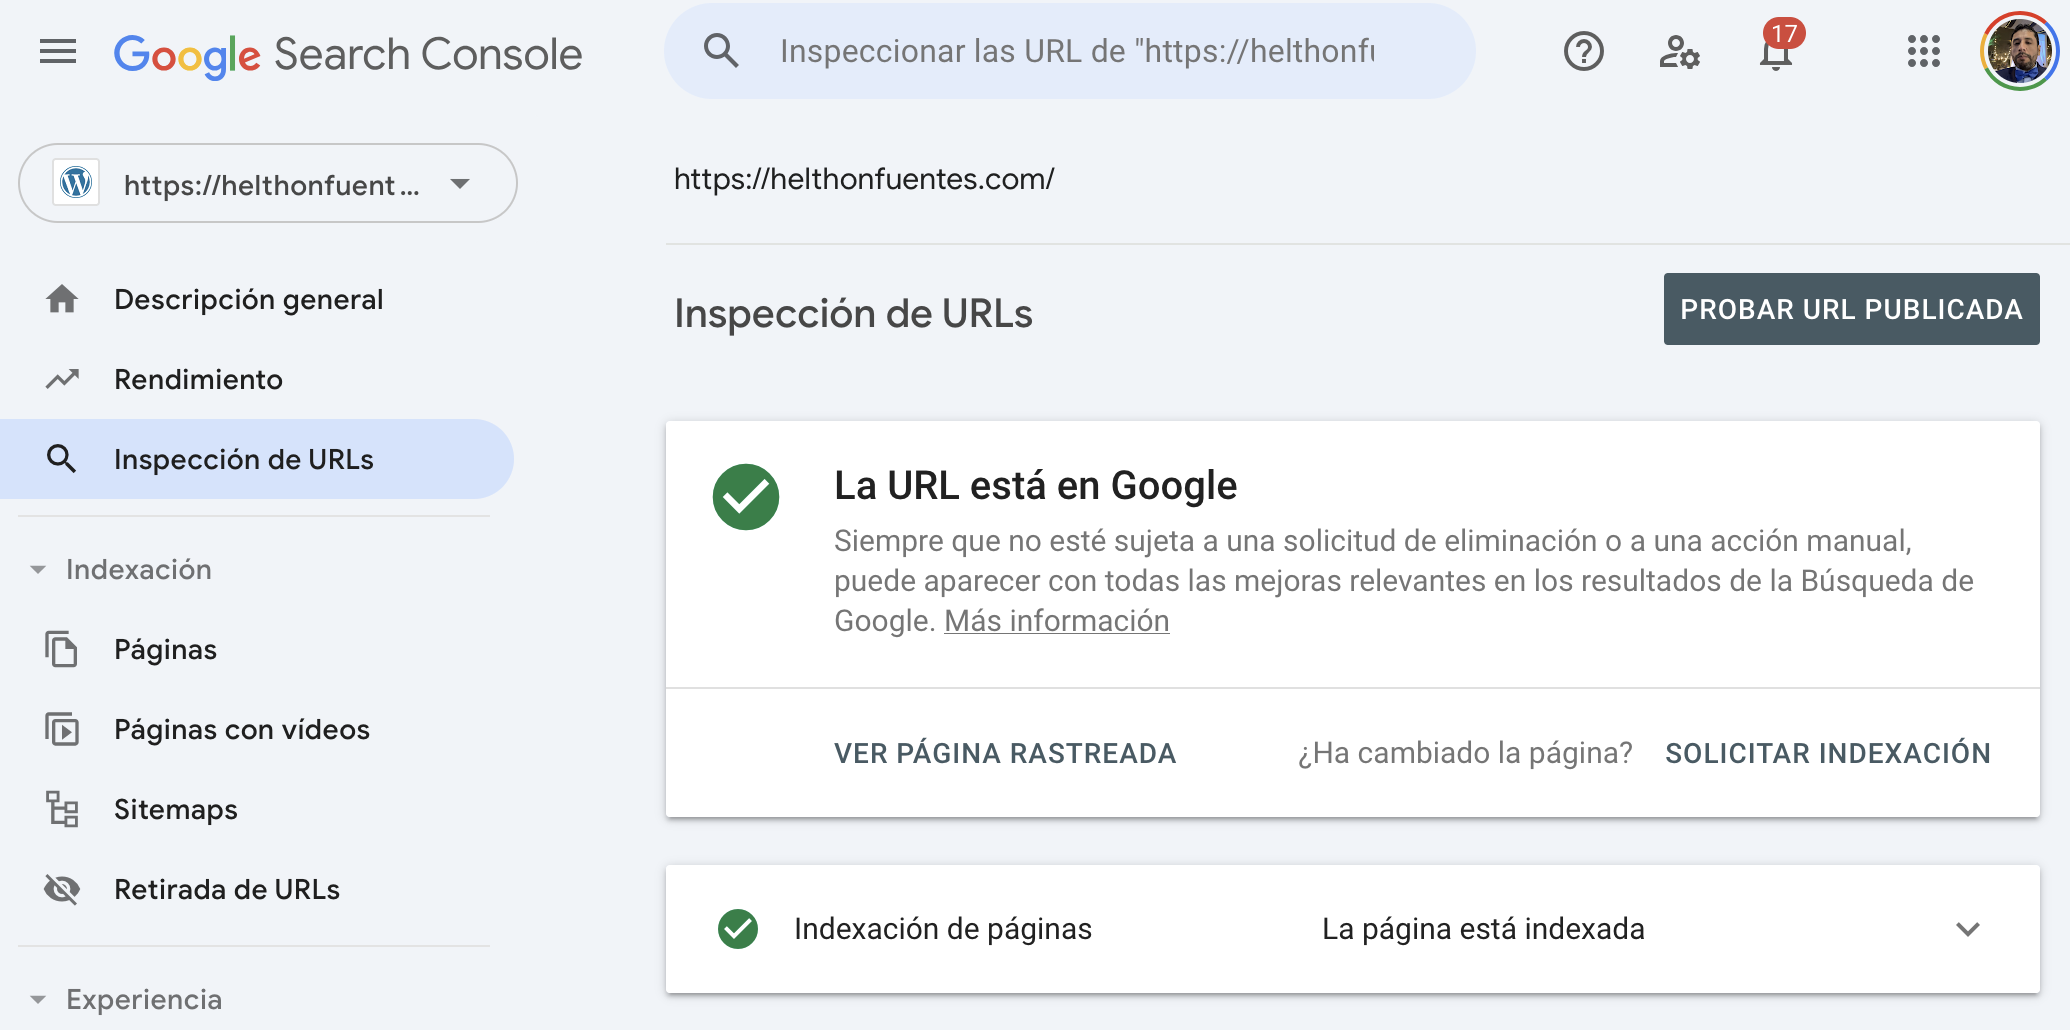Screen dimensions: 2070x1030
Task: Click SOLICITAR INDEXACIÓN
Action: click(1828, 753)
